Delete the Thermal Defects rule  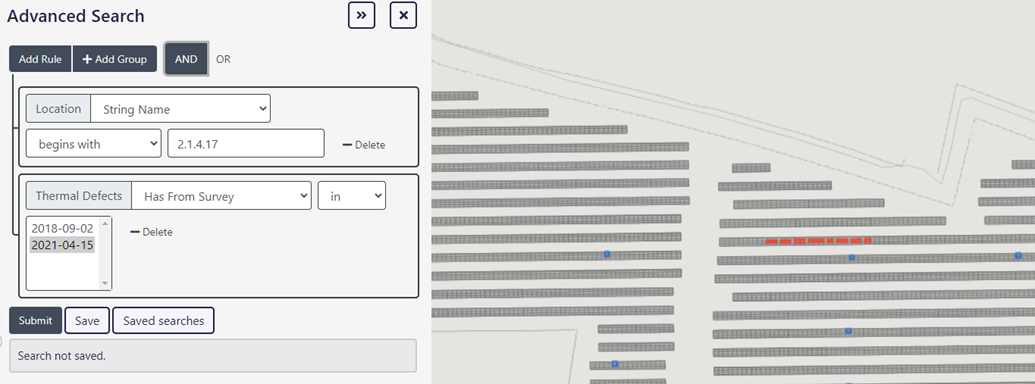[x=151, y=232]
